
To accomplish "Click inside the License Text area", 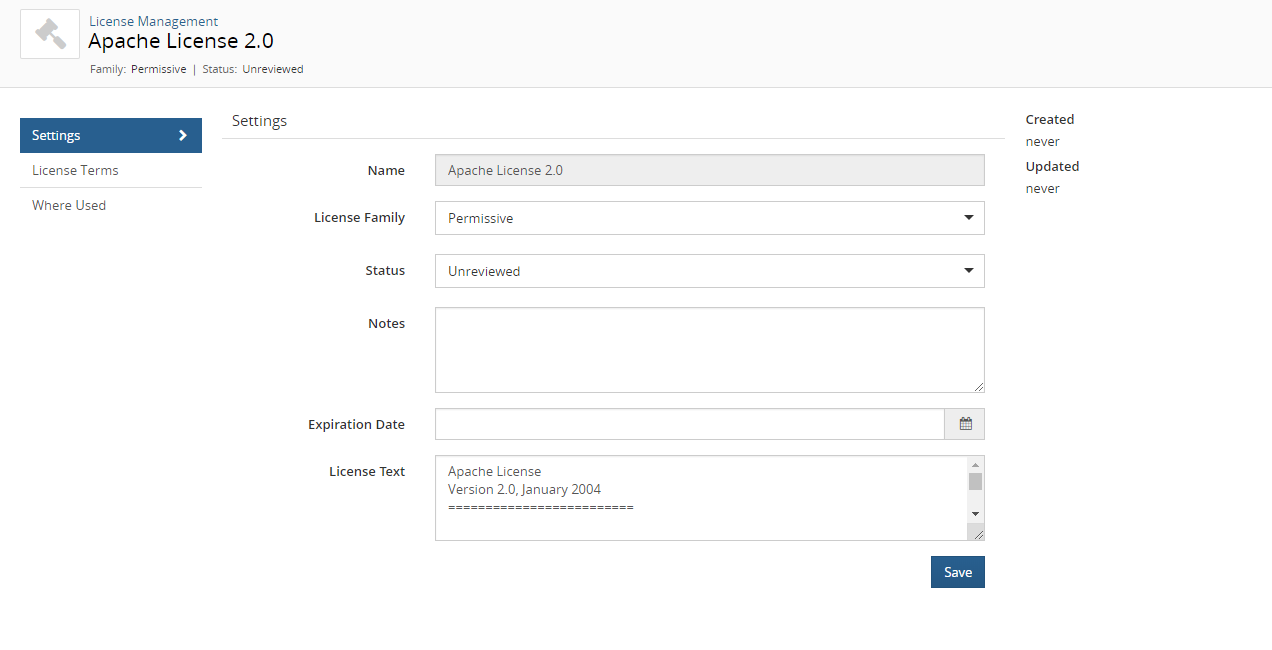I will click(x=700, y=498).
